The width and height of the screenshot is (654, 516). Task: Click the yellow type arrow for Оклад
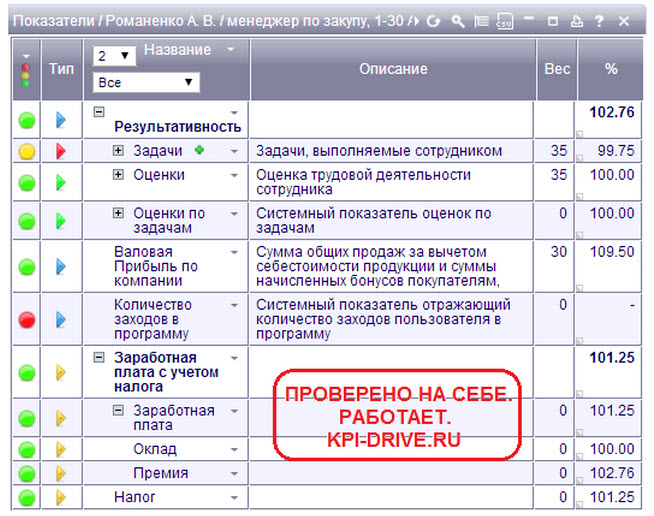point(61,449)
